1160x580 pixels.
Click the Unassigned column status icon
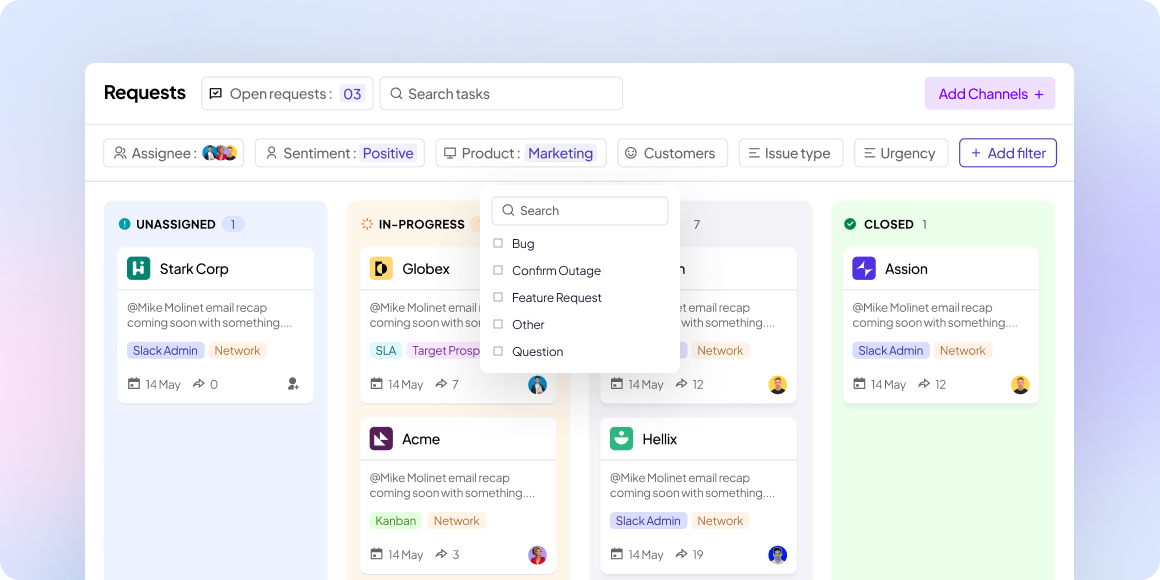click(x=124, y=224)
